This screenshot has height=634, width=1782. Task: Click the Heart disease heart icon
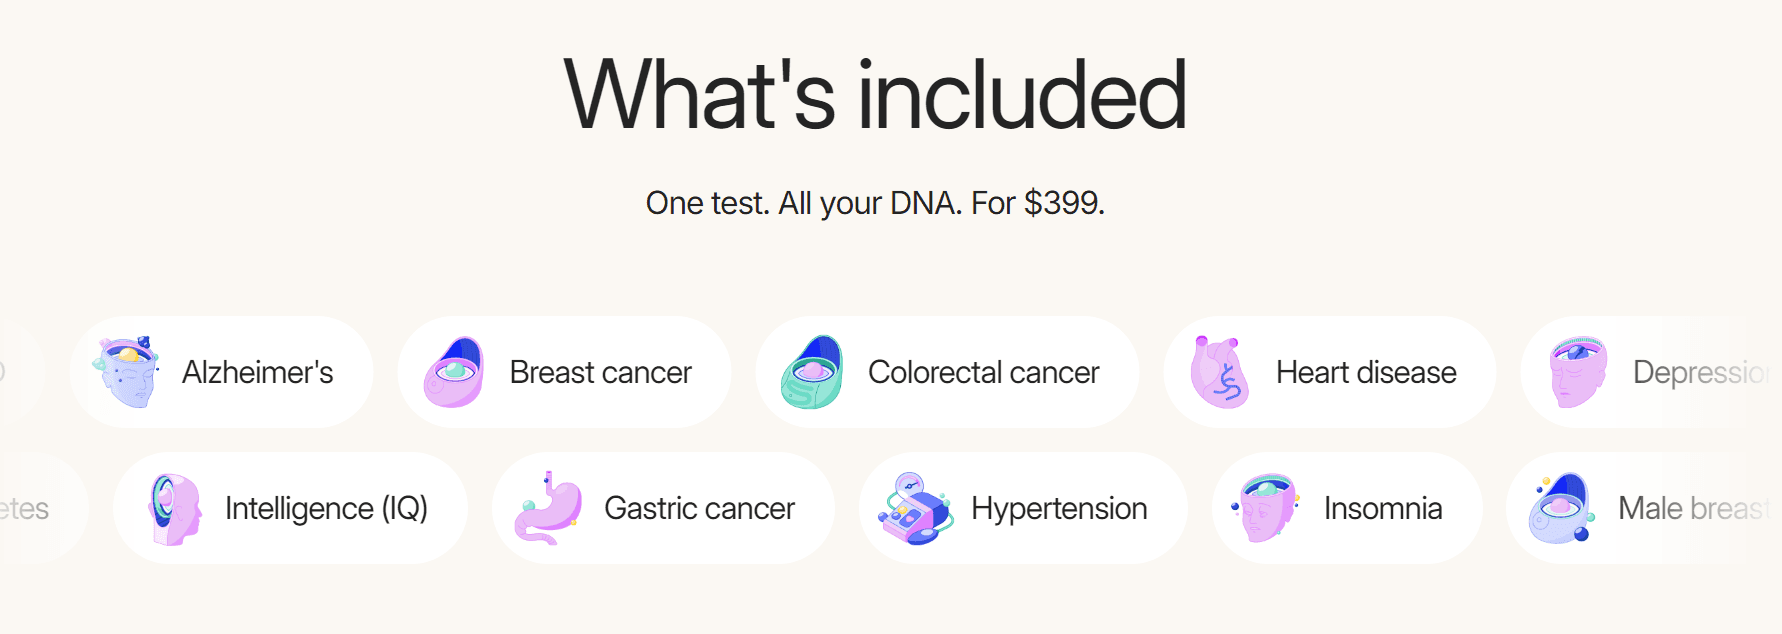1220,372
